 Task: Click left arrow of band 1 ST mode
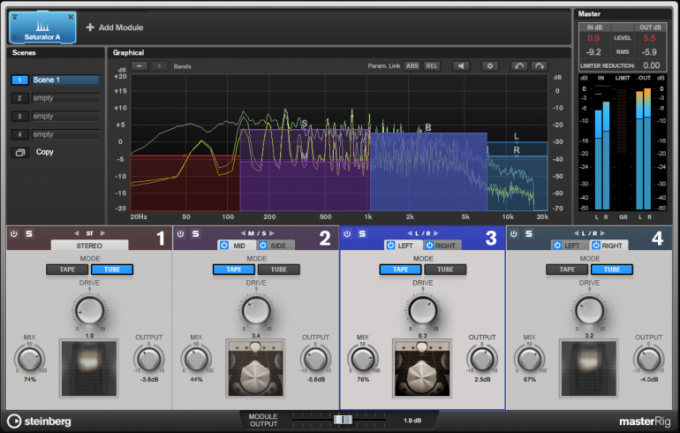pos(77,233)
